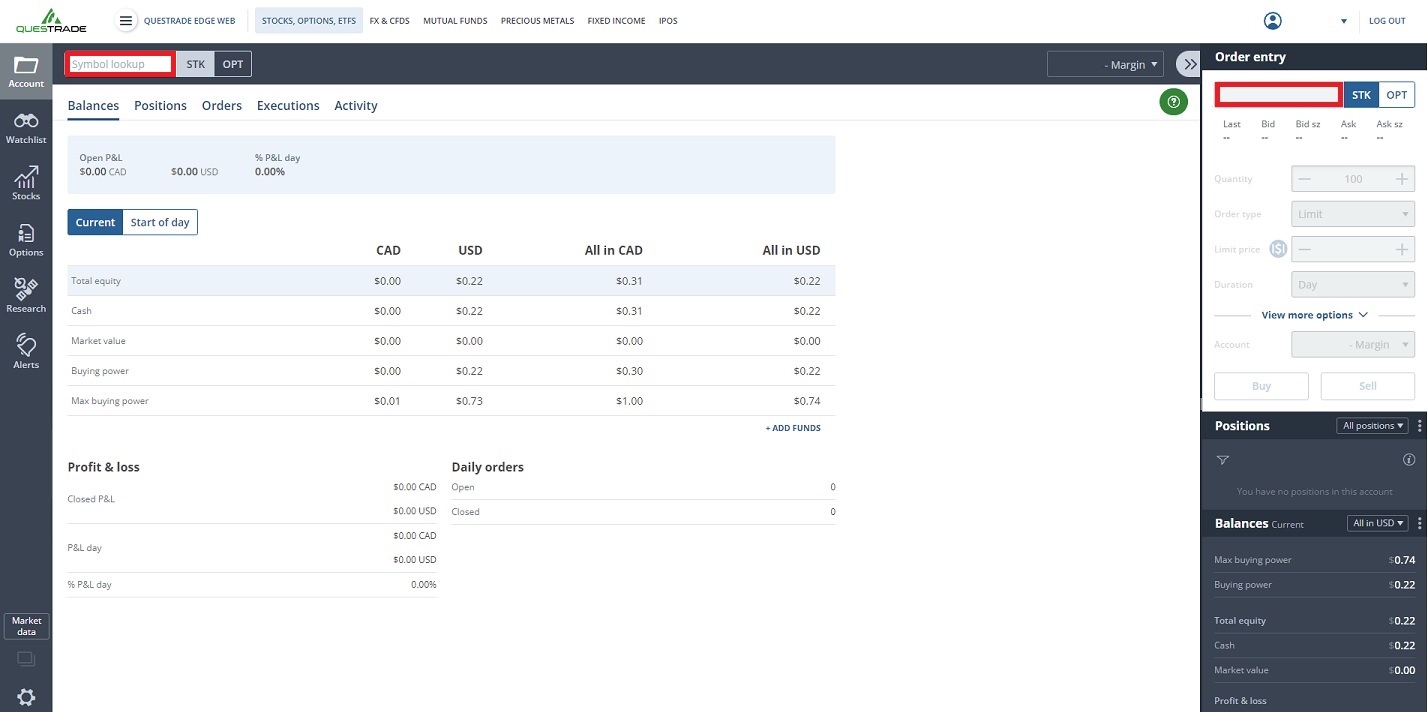Click the Positions filter funnel icon

click(x=1222, y=460)
